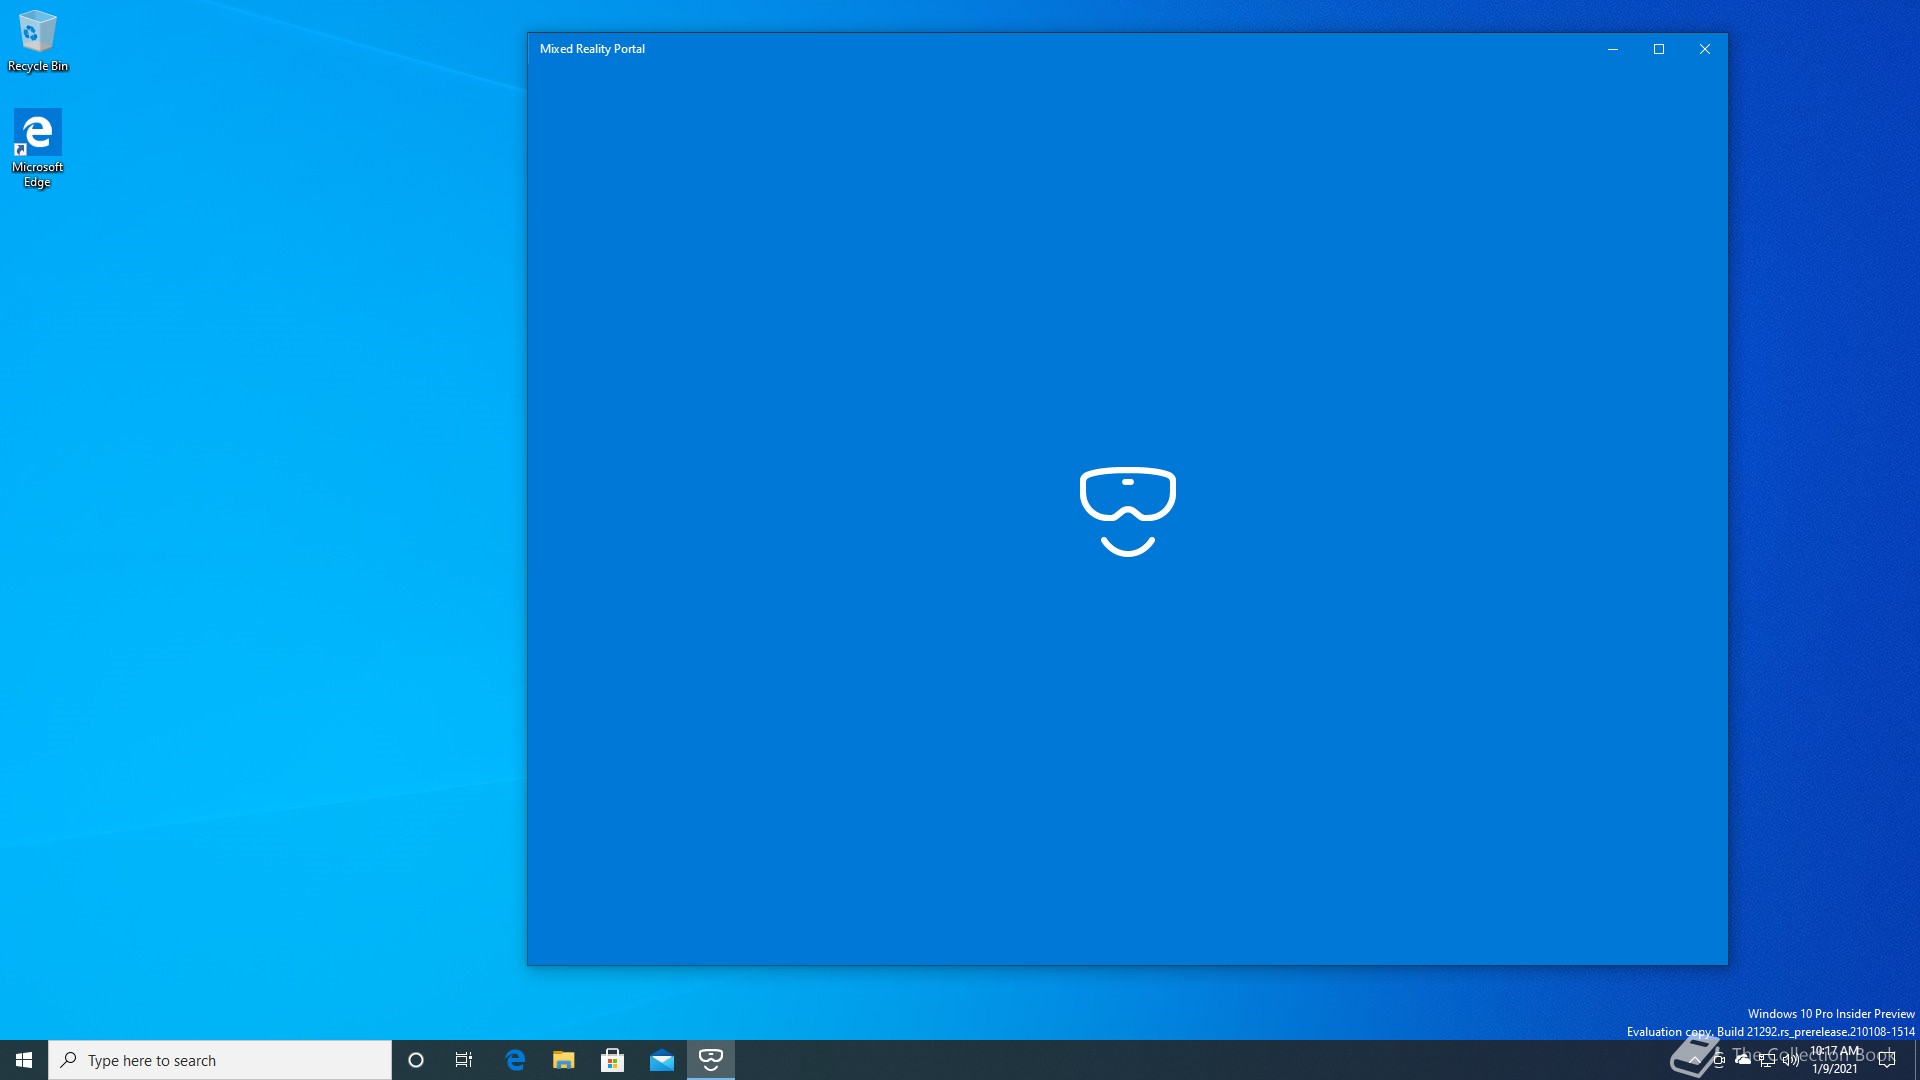The height and width of the screenshot is (1080, 1920).
Task: Launch Cortana from the taskbar
Action: 416,1060
